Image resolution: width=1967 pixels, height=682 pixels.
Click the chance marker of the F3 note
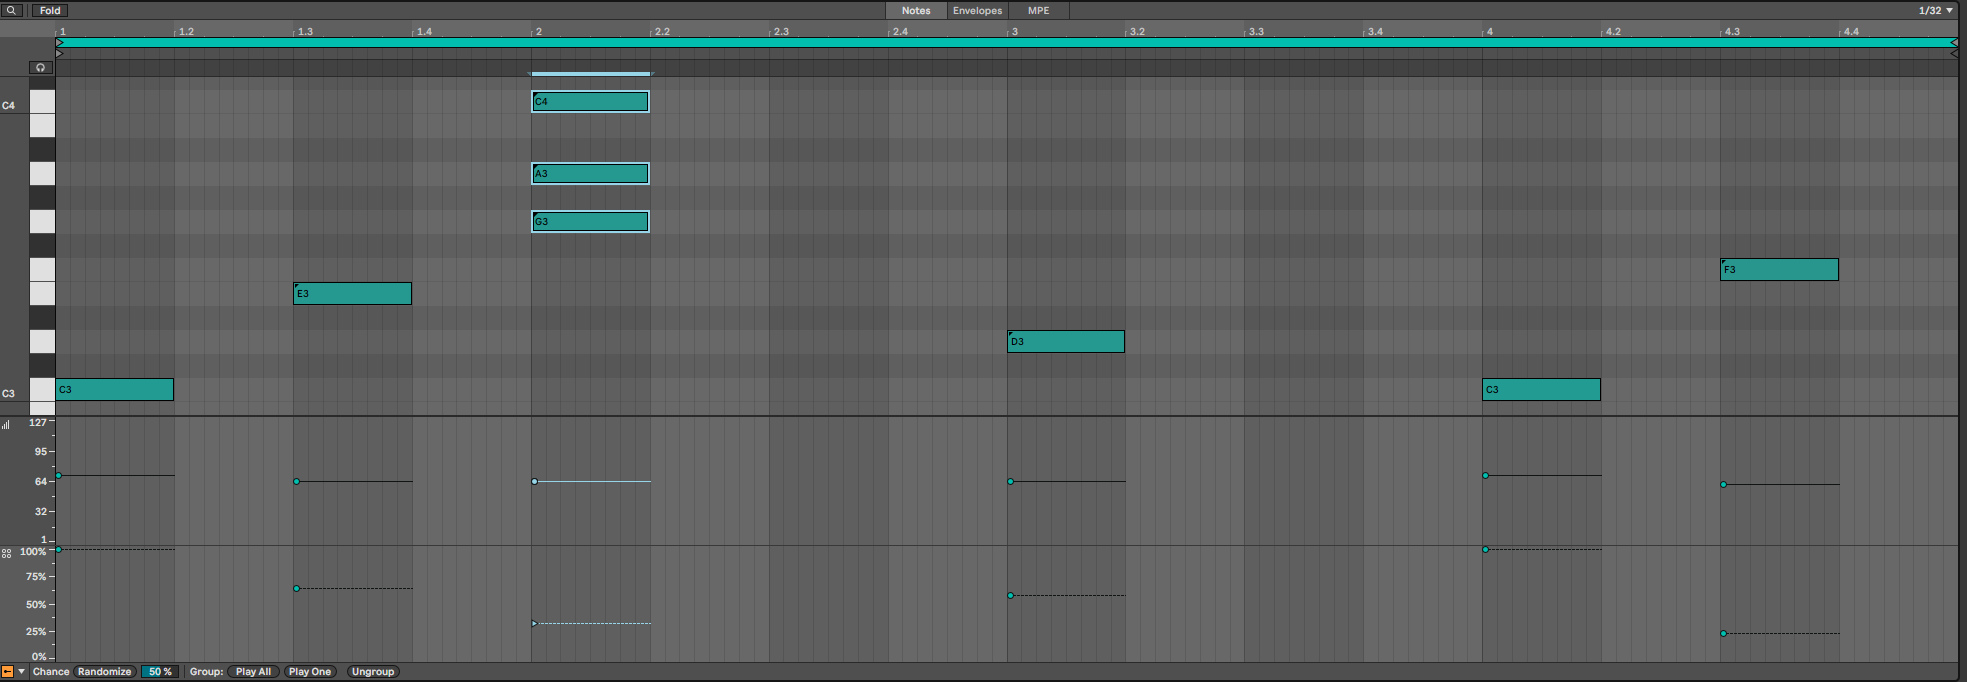[x=1724, y=634]
